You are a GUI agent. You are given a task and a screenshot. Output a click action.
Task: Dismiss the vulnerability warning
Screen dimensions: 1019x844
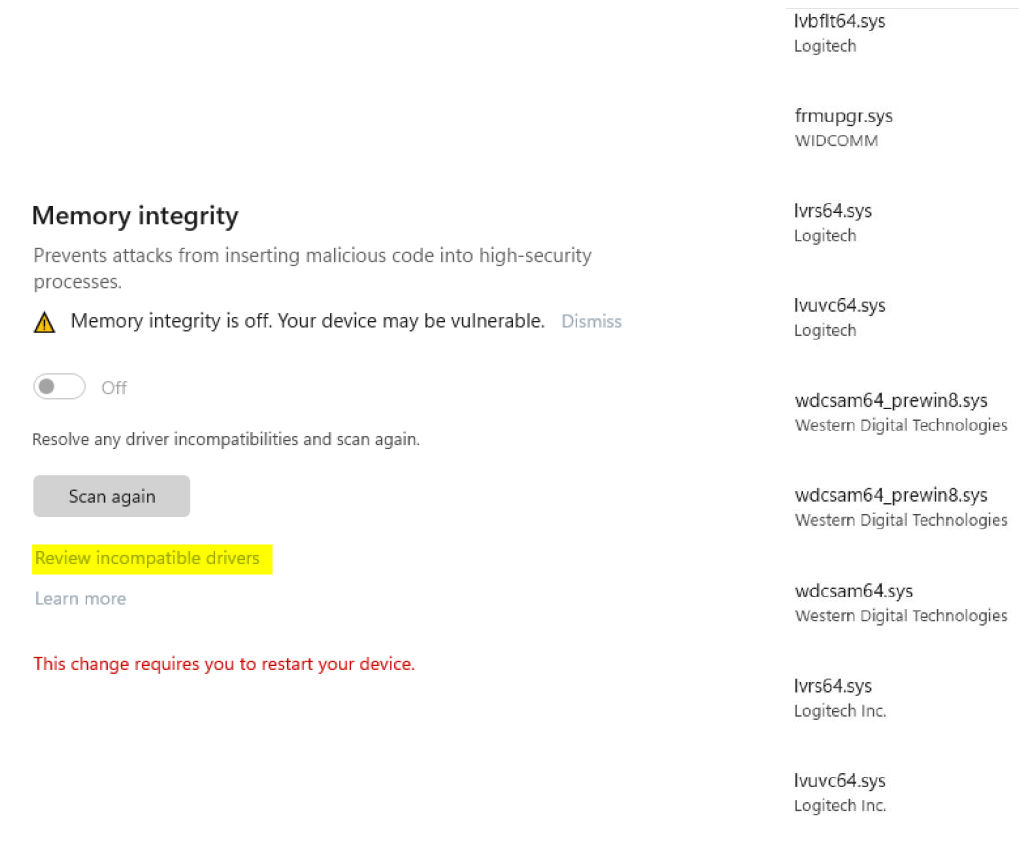coord(591,321)
